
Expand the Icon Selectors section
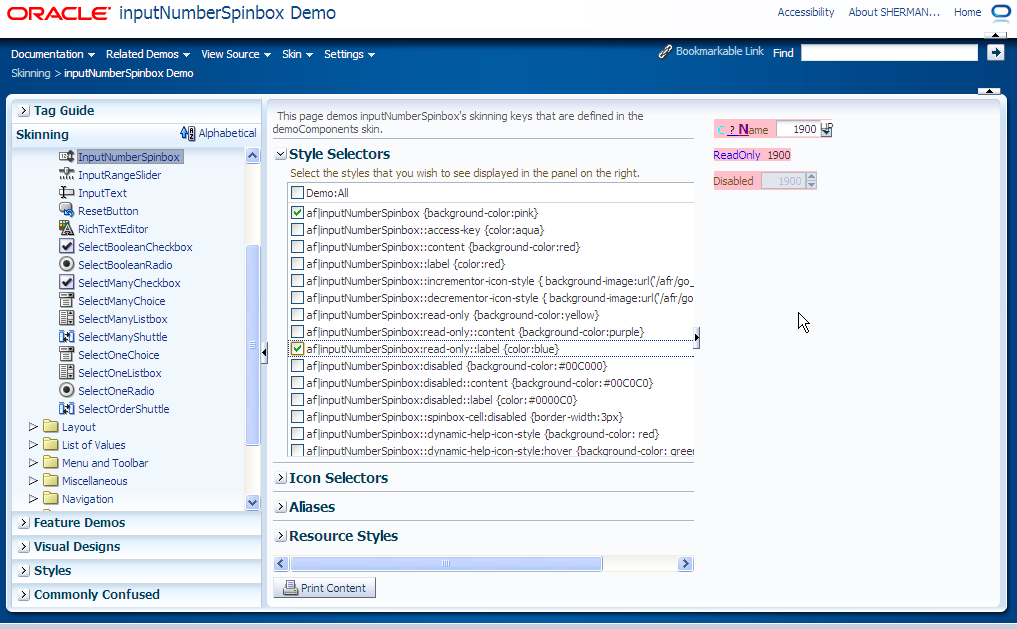(x=281, y=478)
